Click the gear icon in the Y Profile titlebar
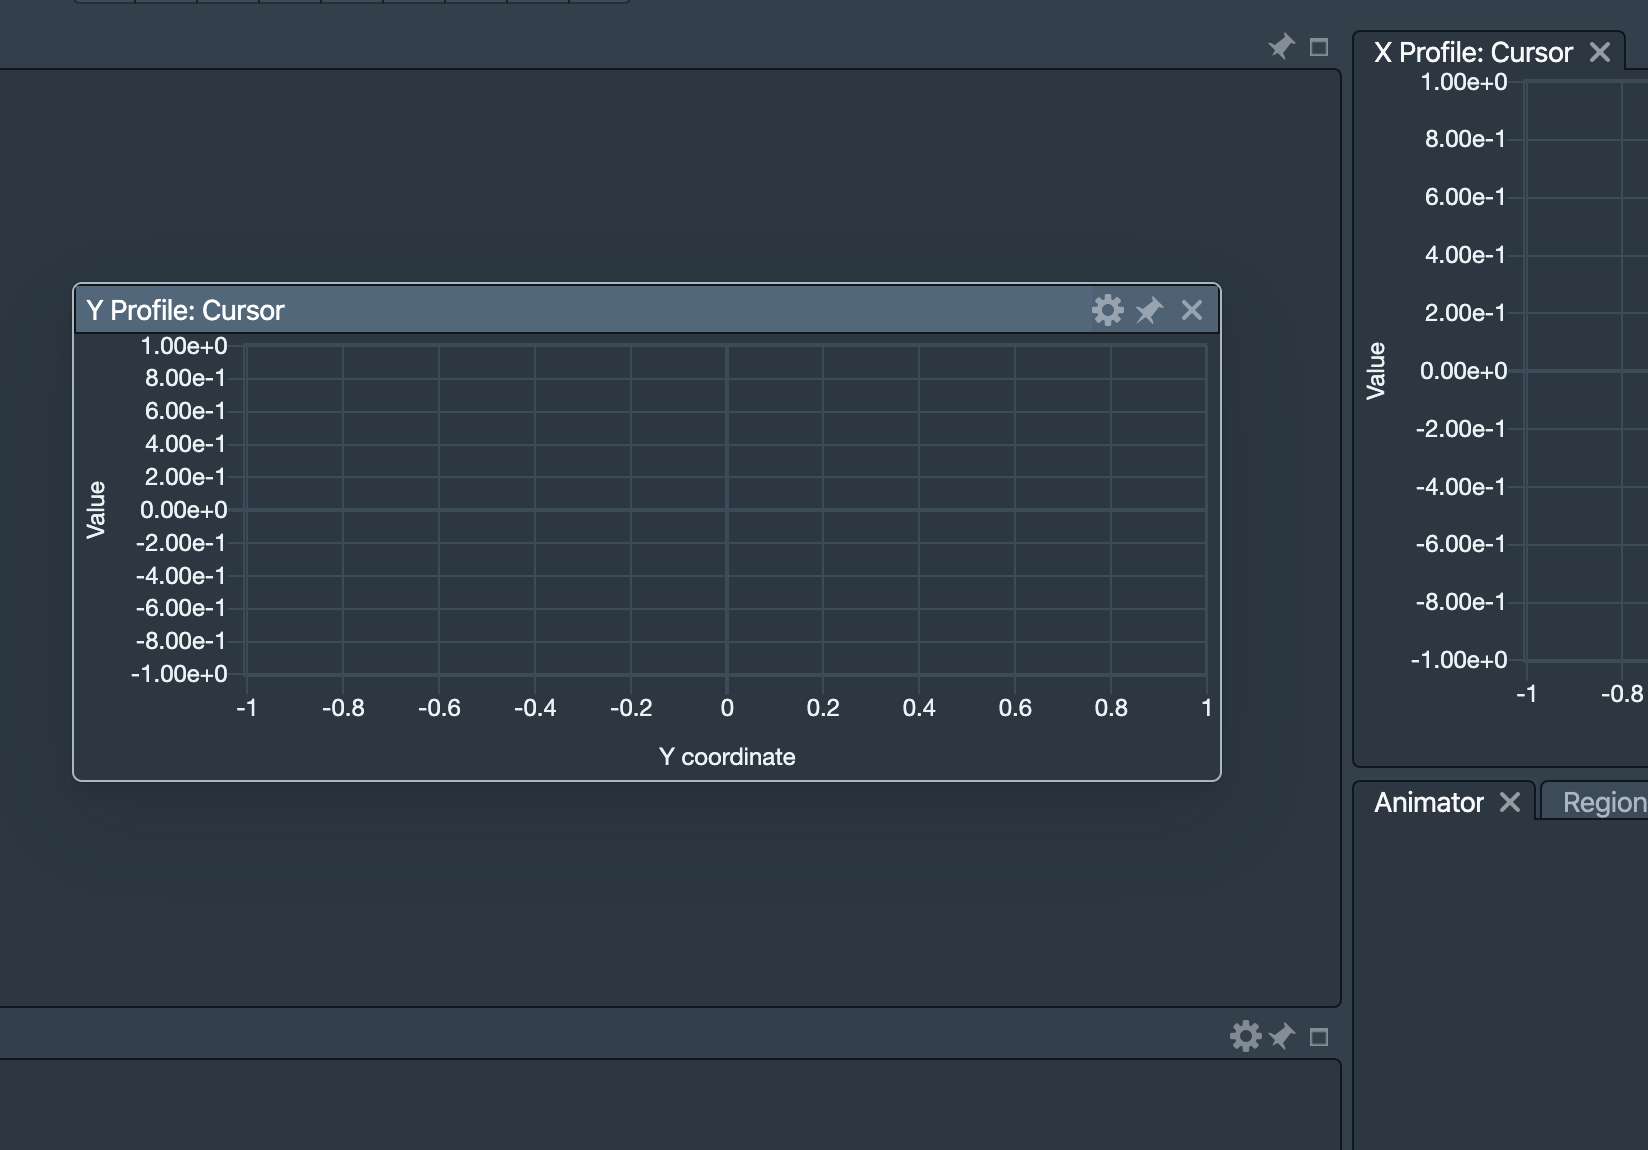The image size is (1648, 1150). pos(1107,310)
